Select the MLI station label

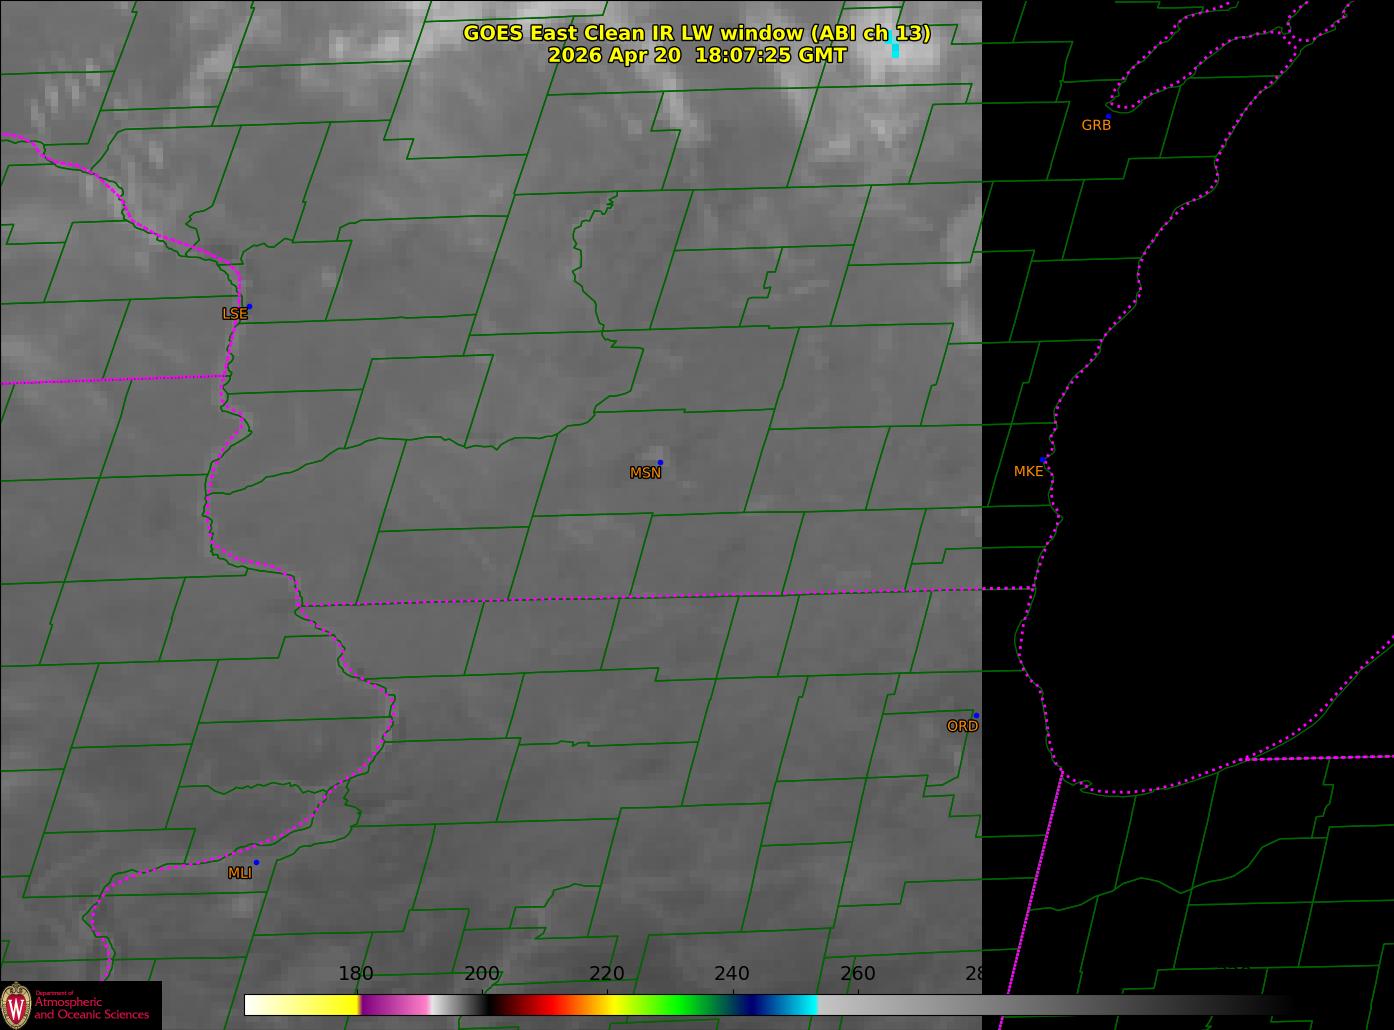click(239, 873)
